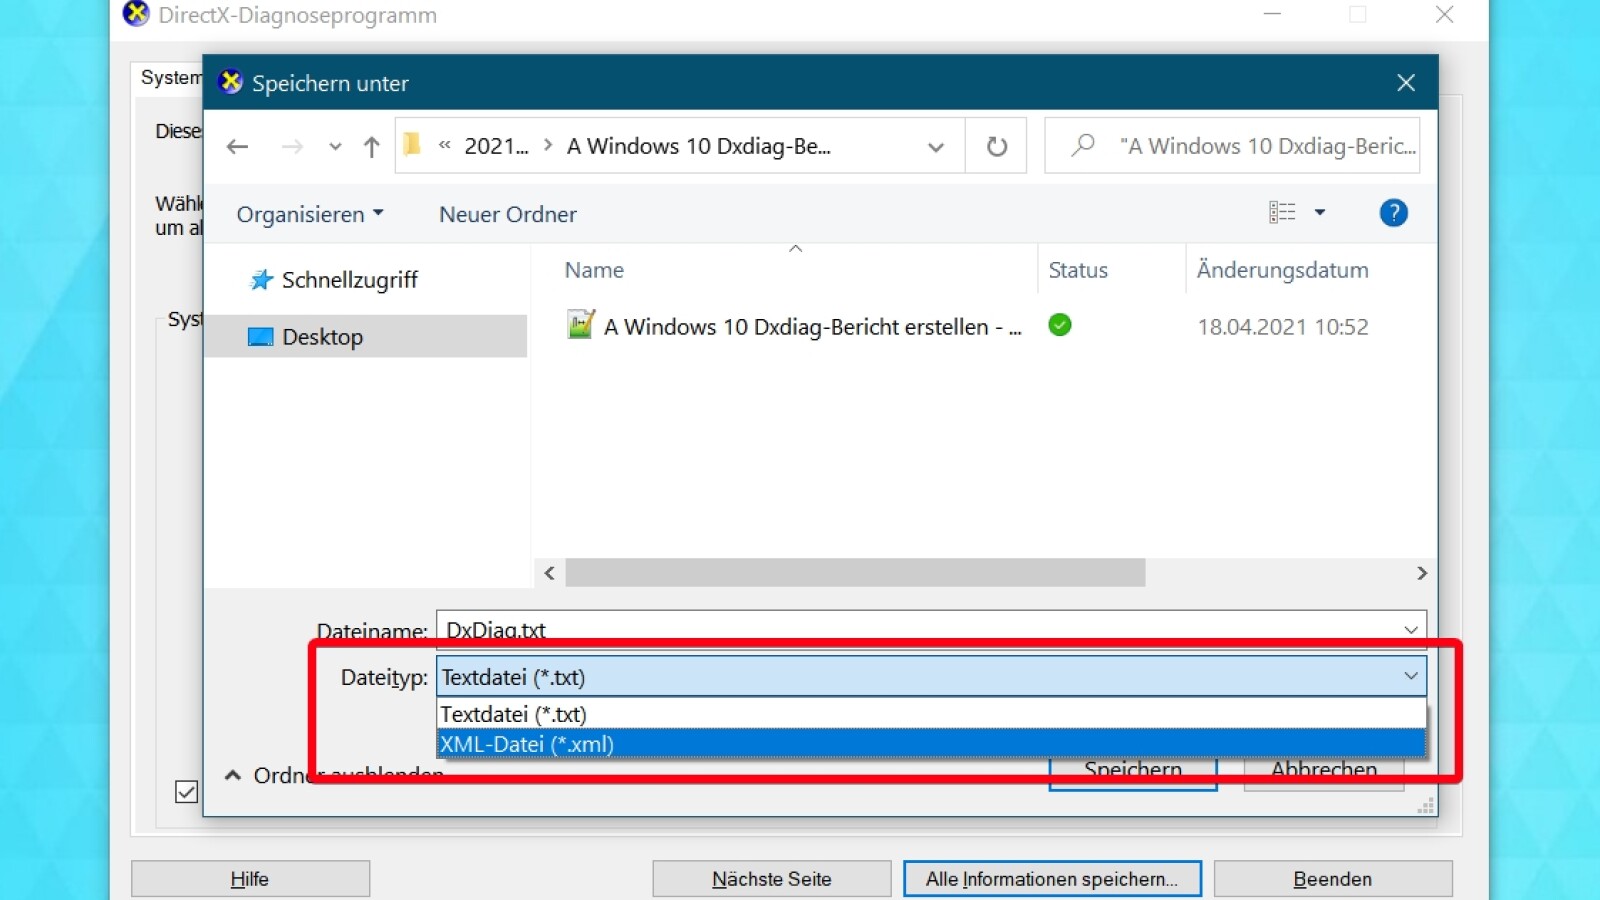Click the horizontal scrollbar's left arrow

(549, 573)
